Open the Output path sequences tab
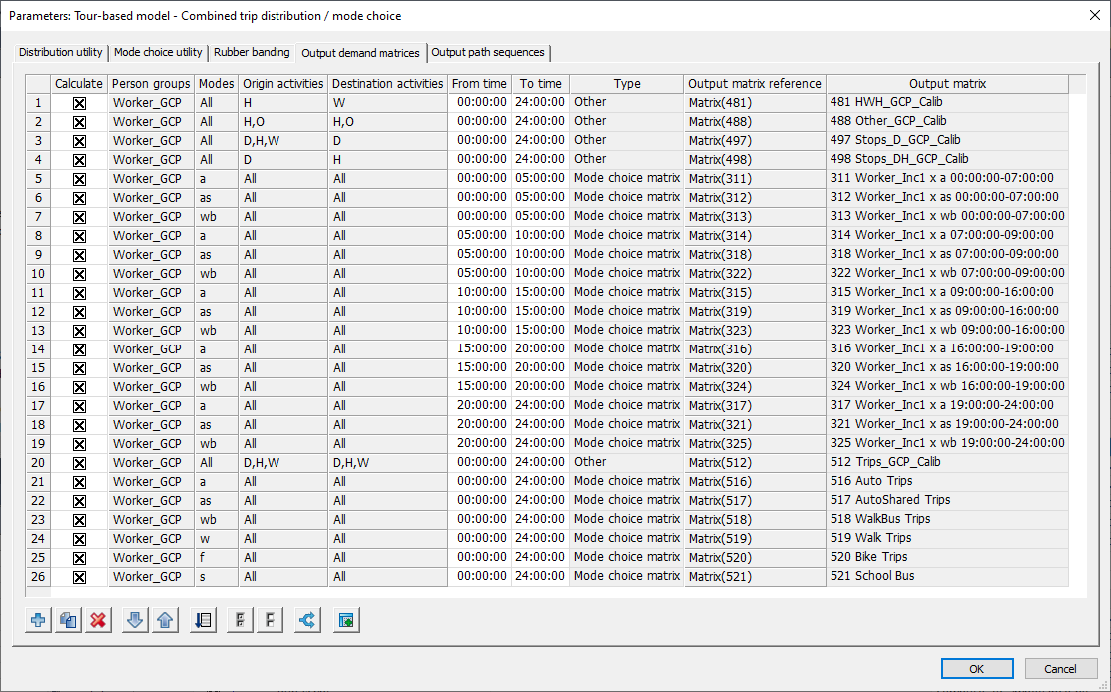This screenshot has height=692, width=1111. click(x=488, y=52)
